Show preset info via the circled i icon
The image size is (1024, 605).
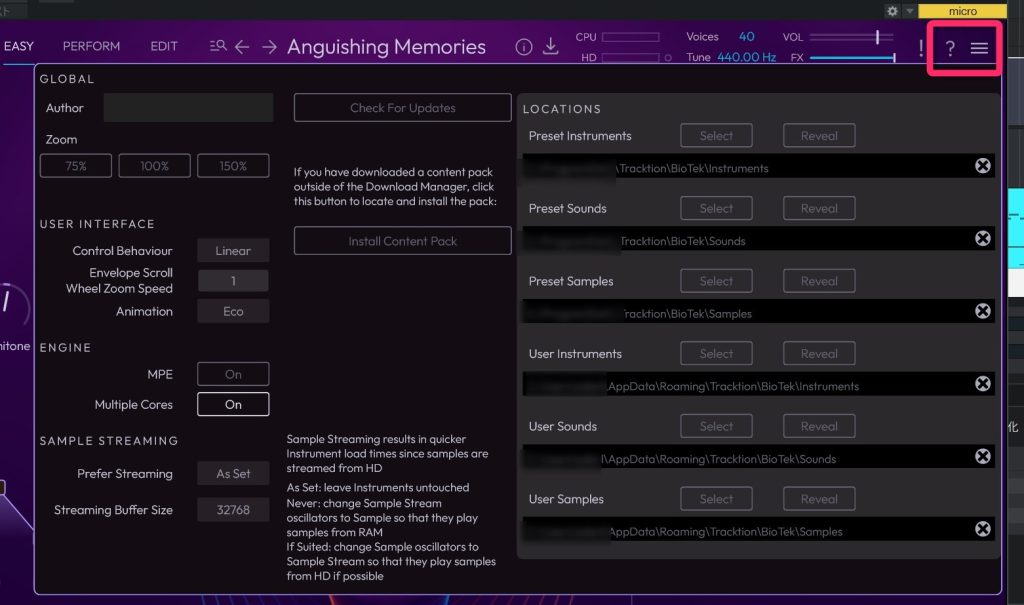tap(523, 47)
